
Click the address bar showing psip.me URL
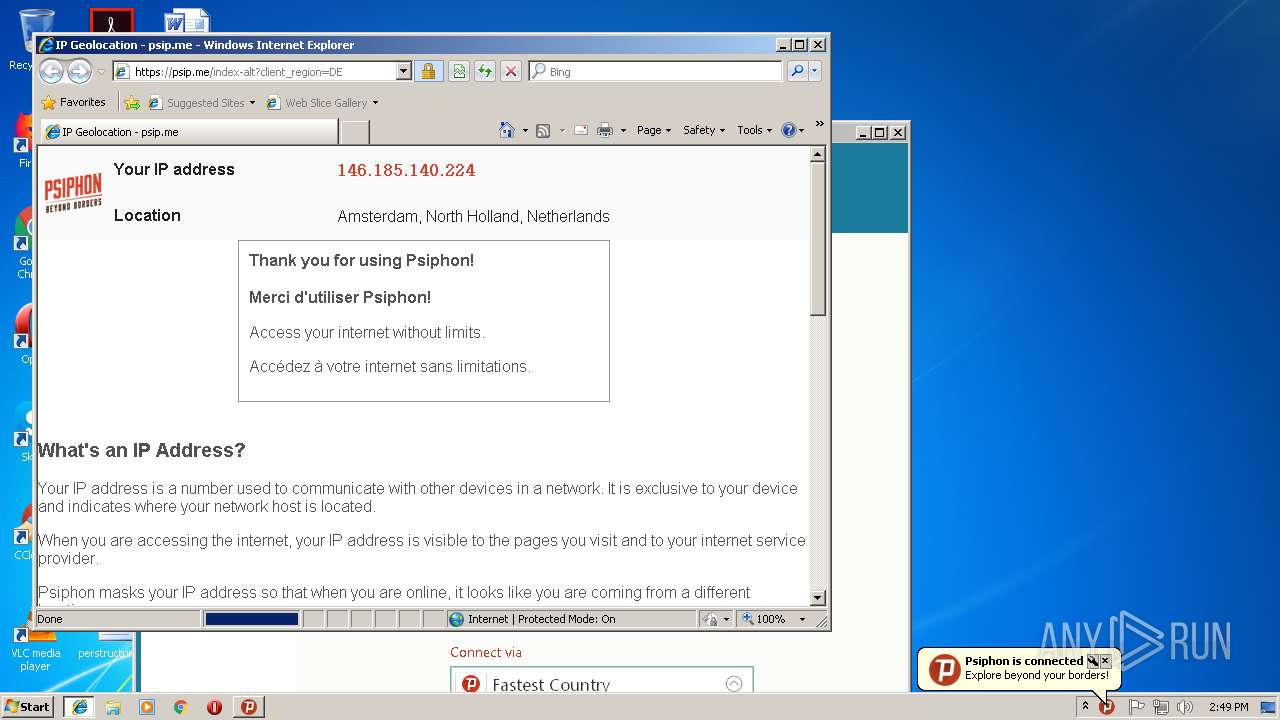(254, 71)
